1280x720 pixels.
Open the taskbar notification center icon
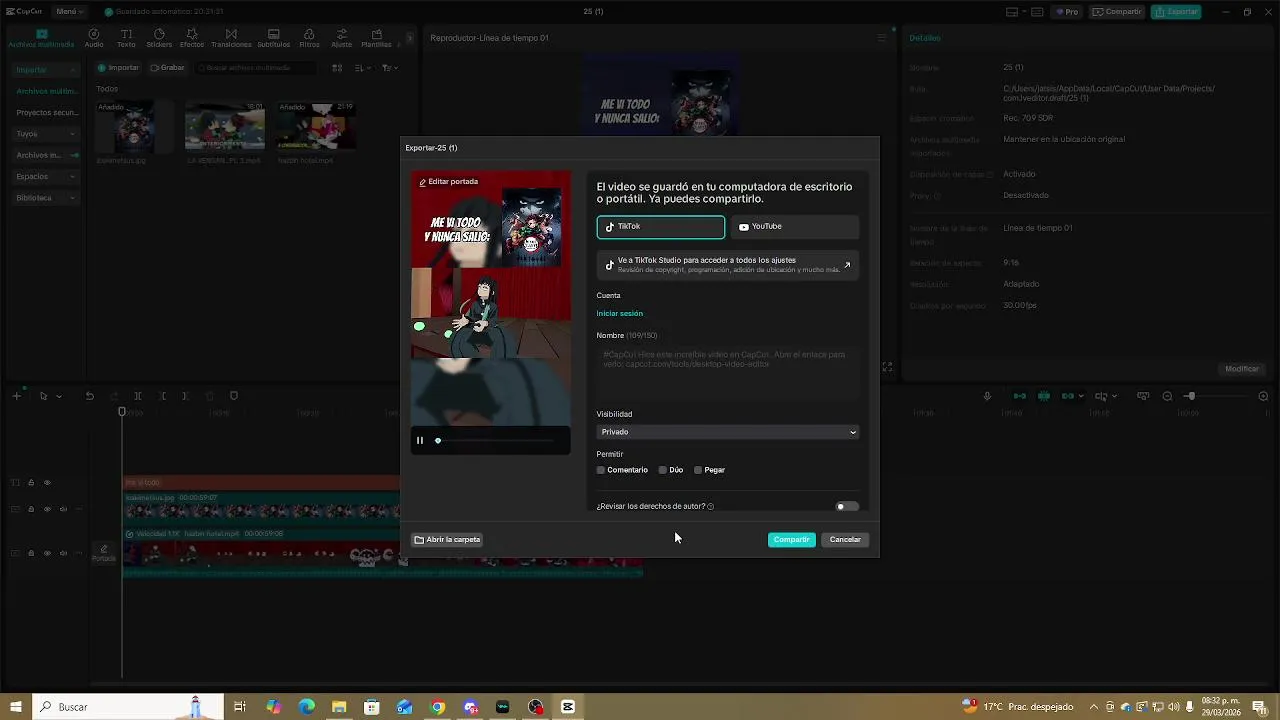pos(1258,707)
